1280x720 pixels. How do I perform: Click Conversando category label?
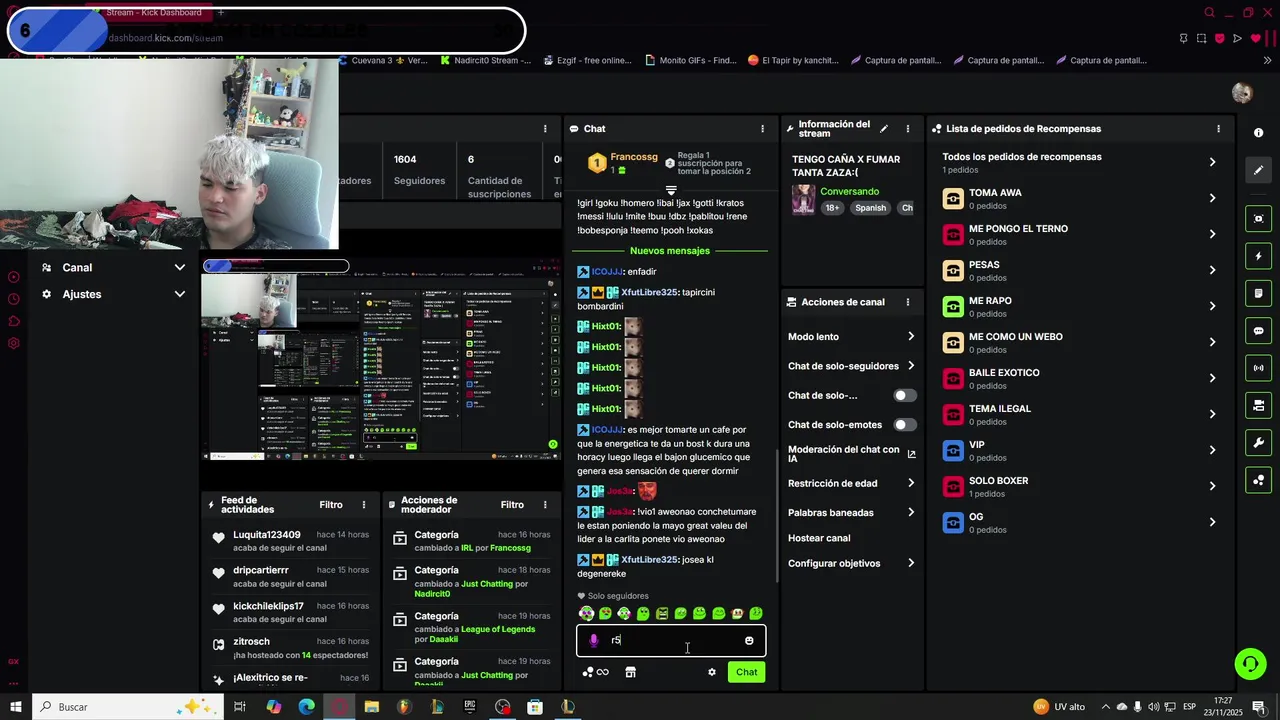[x=850, y=192]
